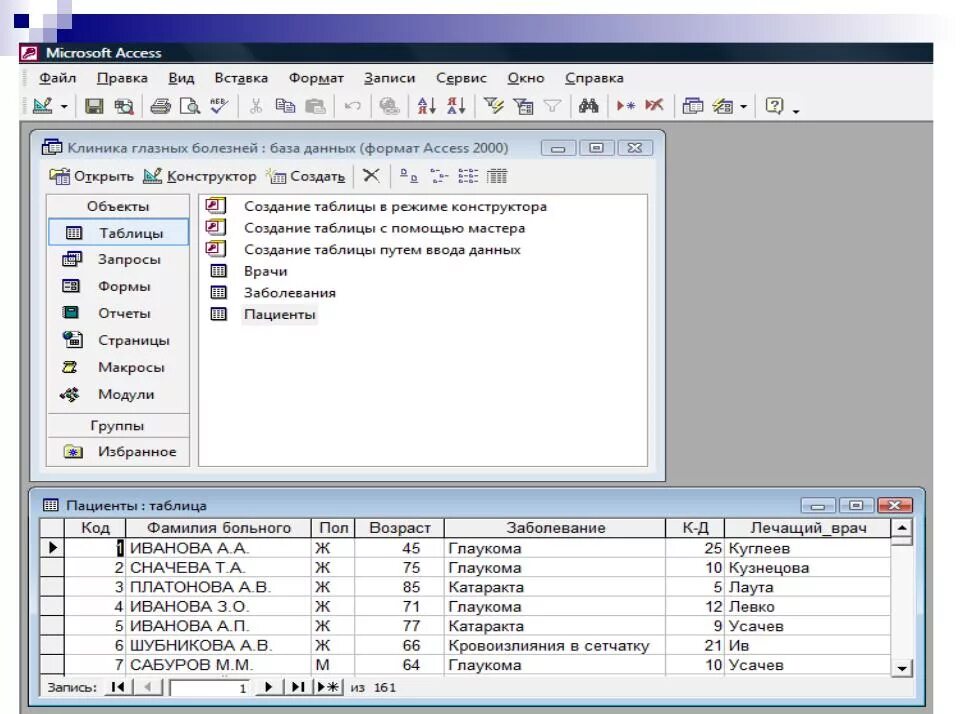Open the Сервис menu
Screen dimensions: 960x714
[x=461, y=78]
